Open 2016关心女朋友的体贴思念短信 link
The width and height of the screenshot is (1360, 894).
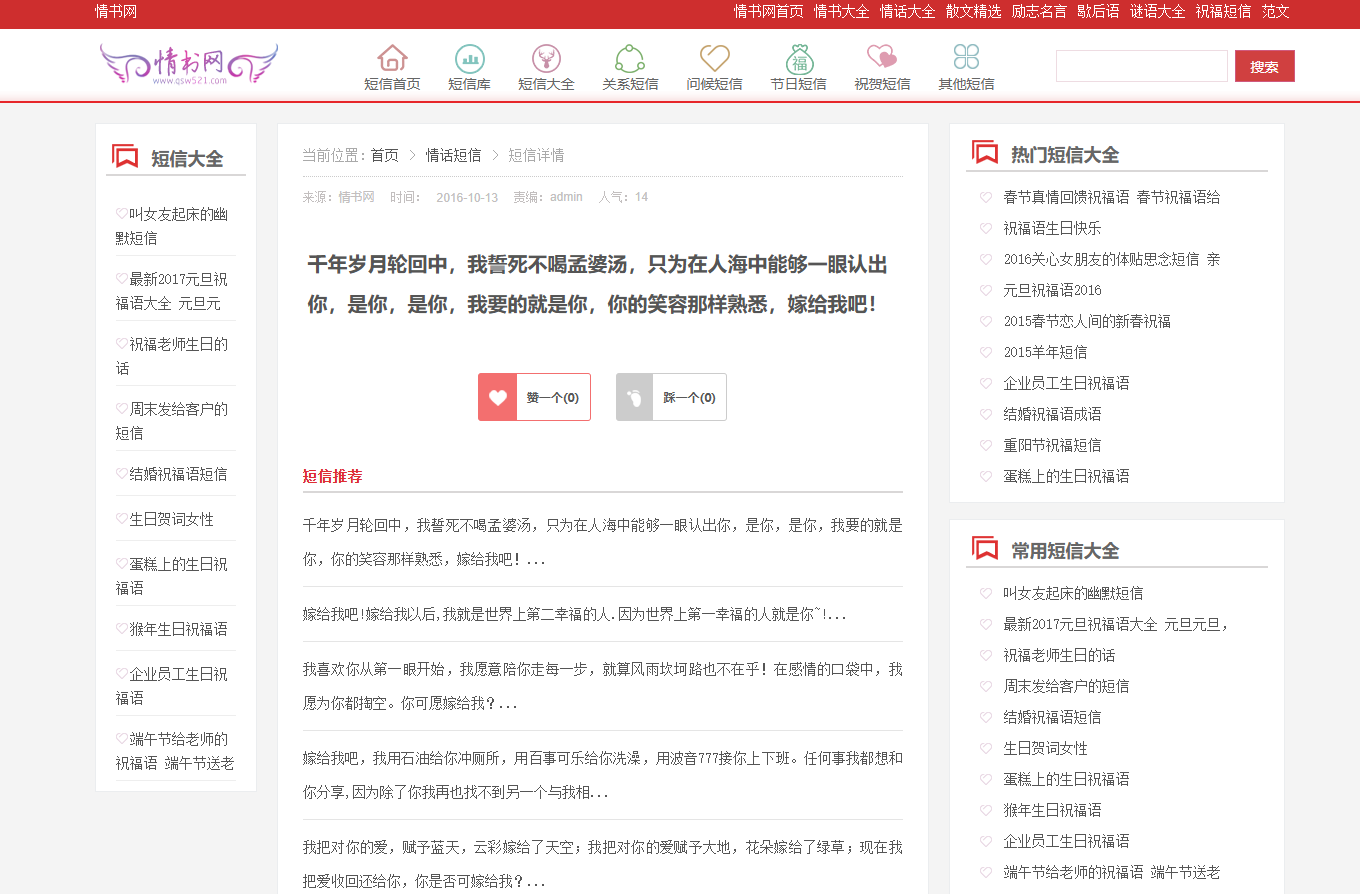pos(1112,260)
